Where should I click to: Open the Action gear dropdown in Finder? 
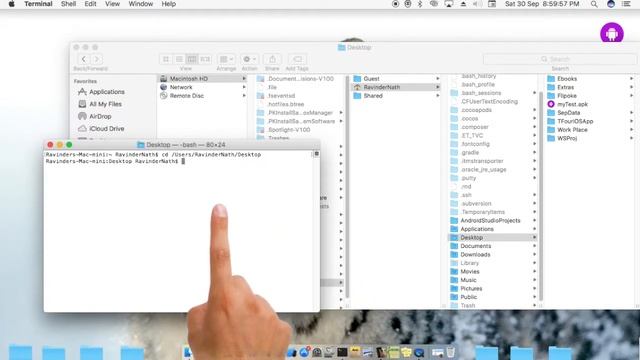[x=249, y=59]
